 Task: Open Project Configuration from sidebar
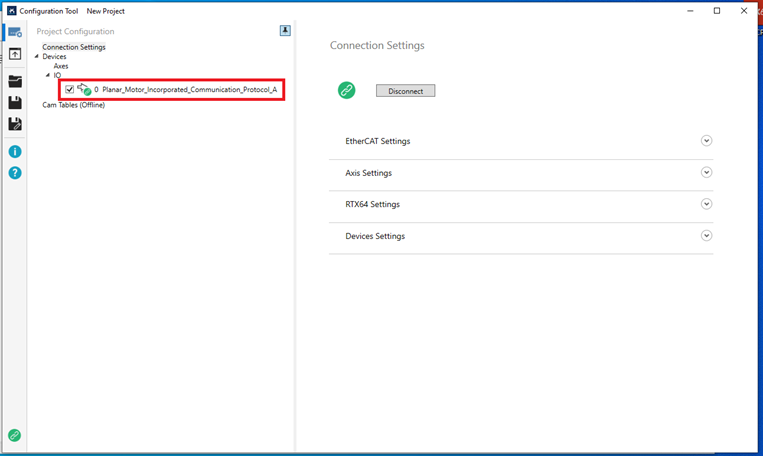[14, 33]
